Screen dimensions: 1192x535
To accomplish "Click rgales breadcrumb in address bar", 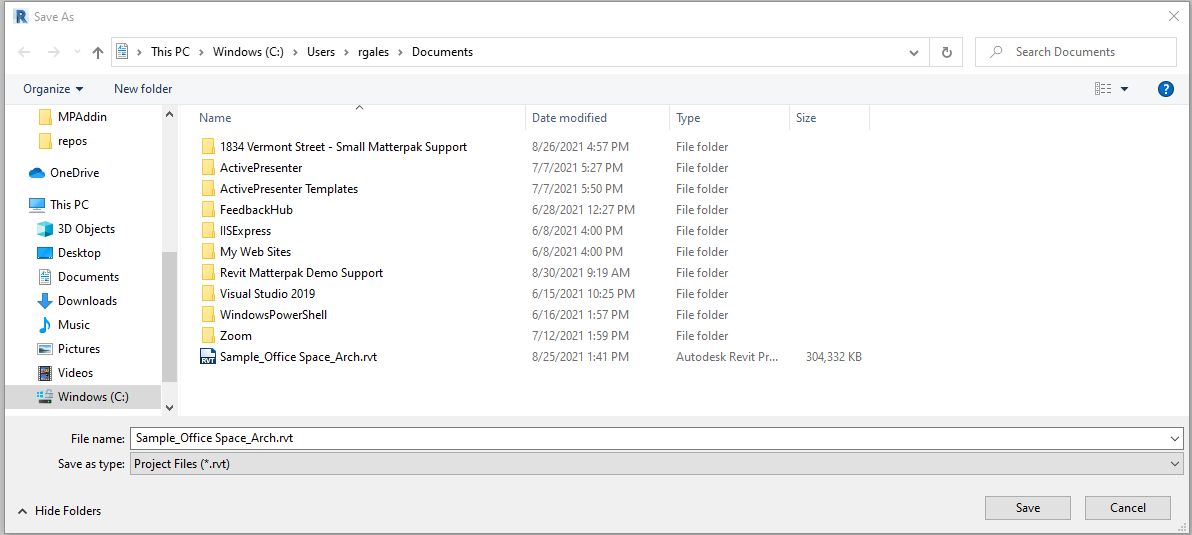I will (374, 52).
